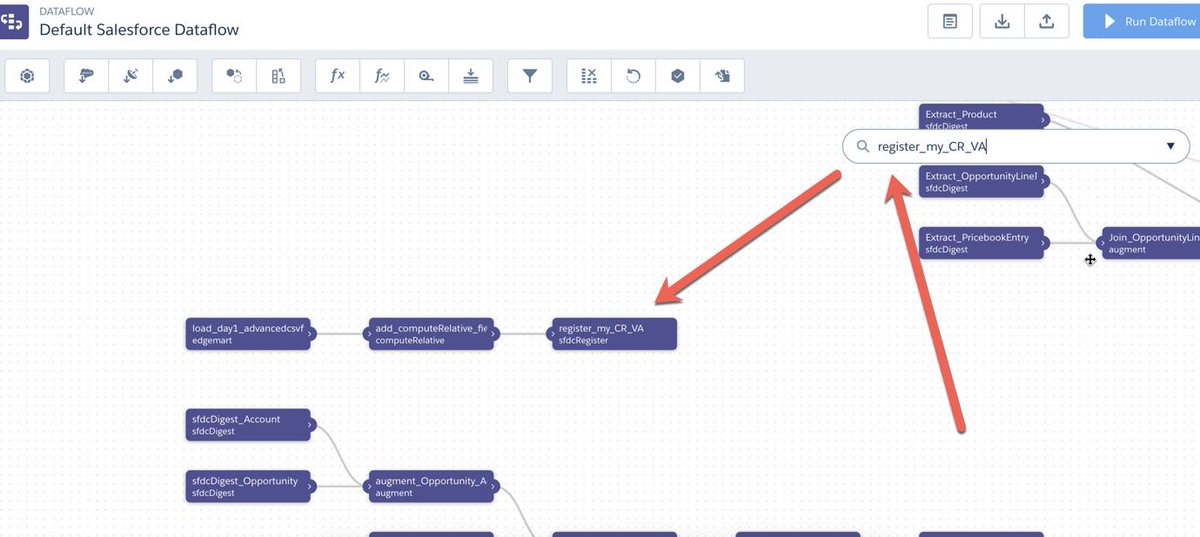The height and width of the screenshot is (537, 1200).
Task: Select the sfdcDigest_Opportunity node
Action: [249, 486]
